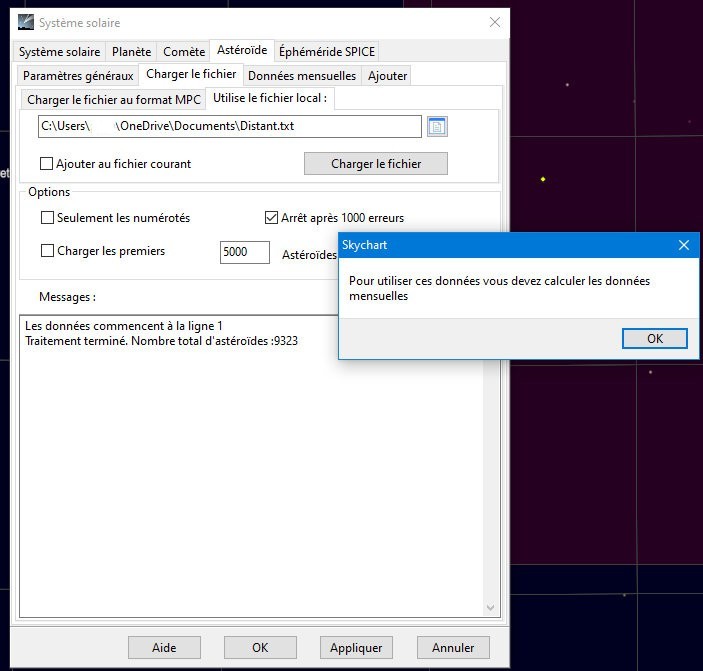Select the Éphéméride SPICE tab

click(x=327, y=52)
